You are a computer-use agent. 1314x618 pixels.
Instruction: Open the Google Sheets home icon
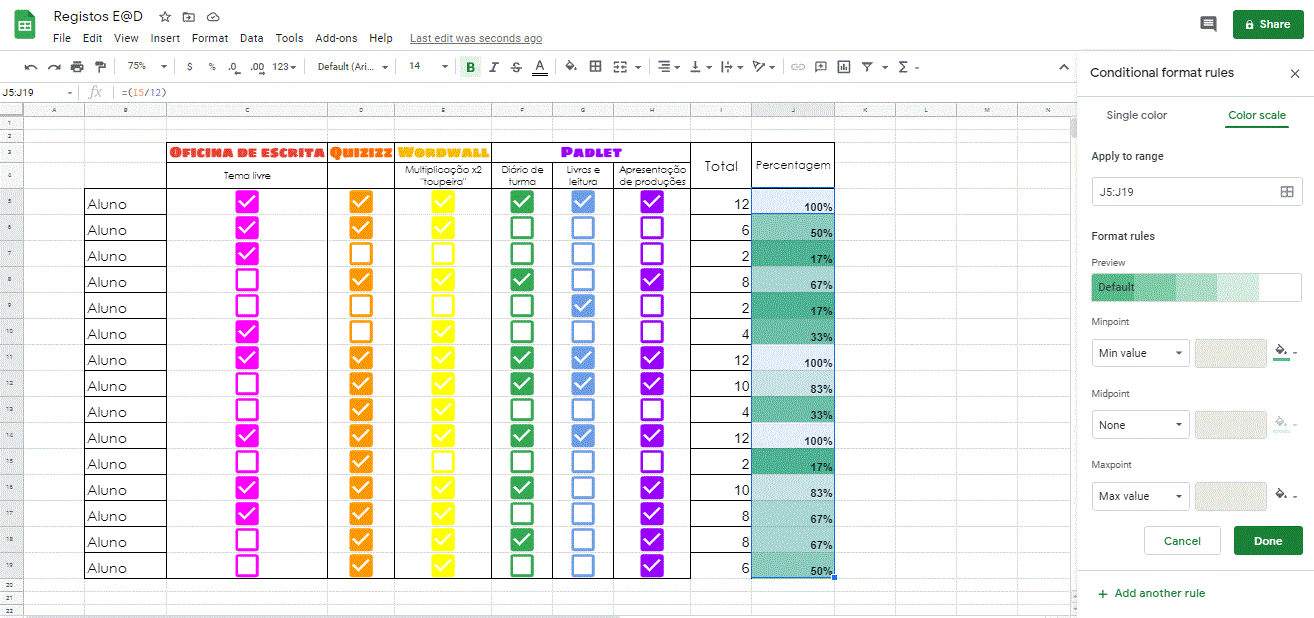pos(25,24)
